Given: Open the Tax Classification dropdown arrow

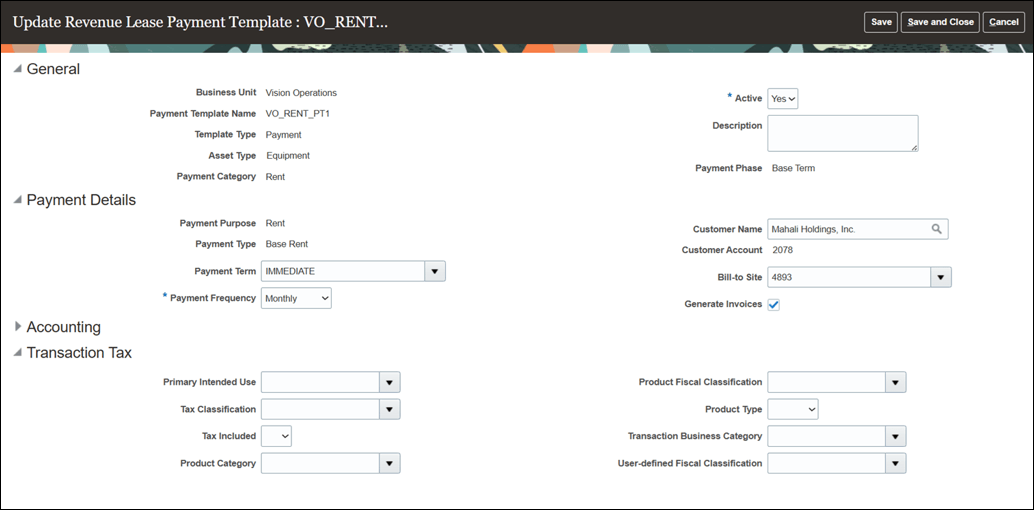Looking at the screenshot, I should pyautogui.click(x=390, y=409).
